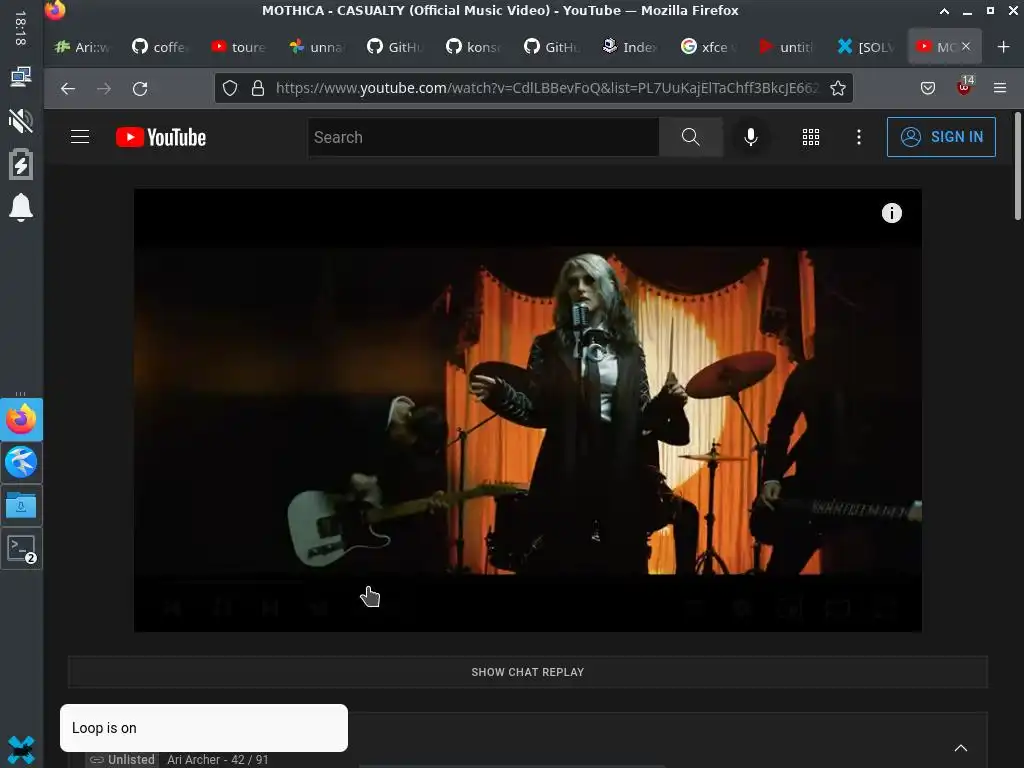1024x768 pixels.
Task: Click the keep-above arrow in title bar
Action: point(944,11)
